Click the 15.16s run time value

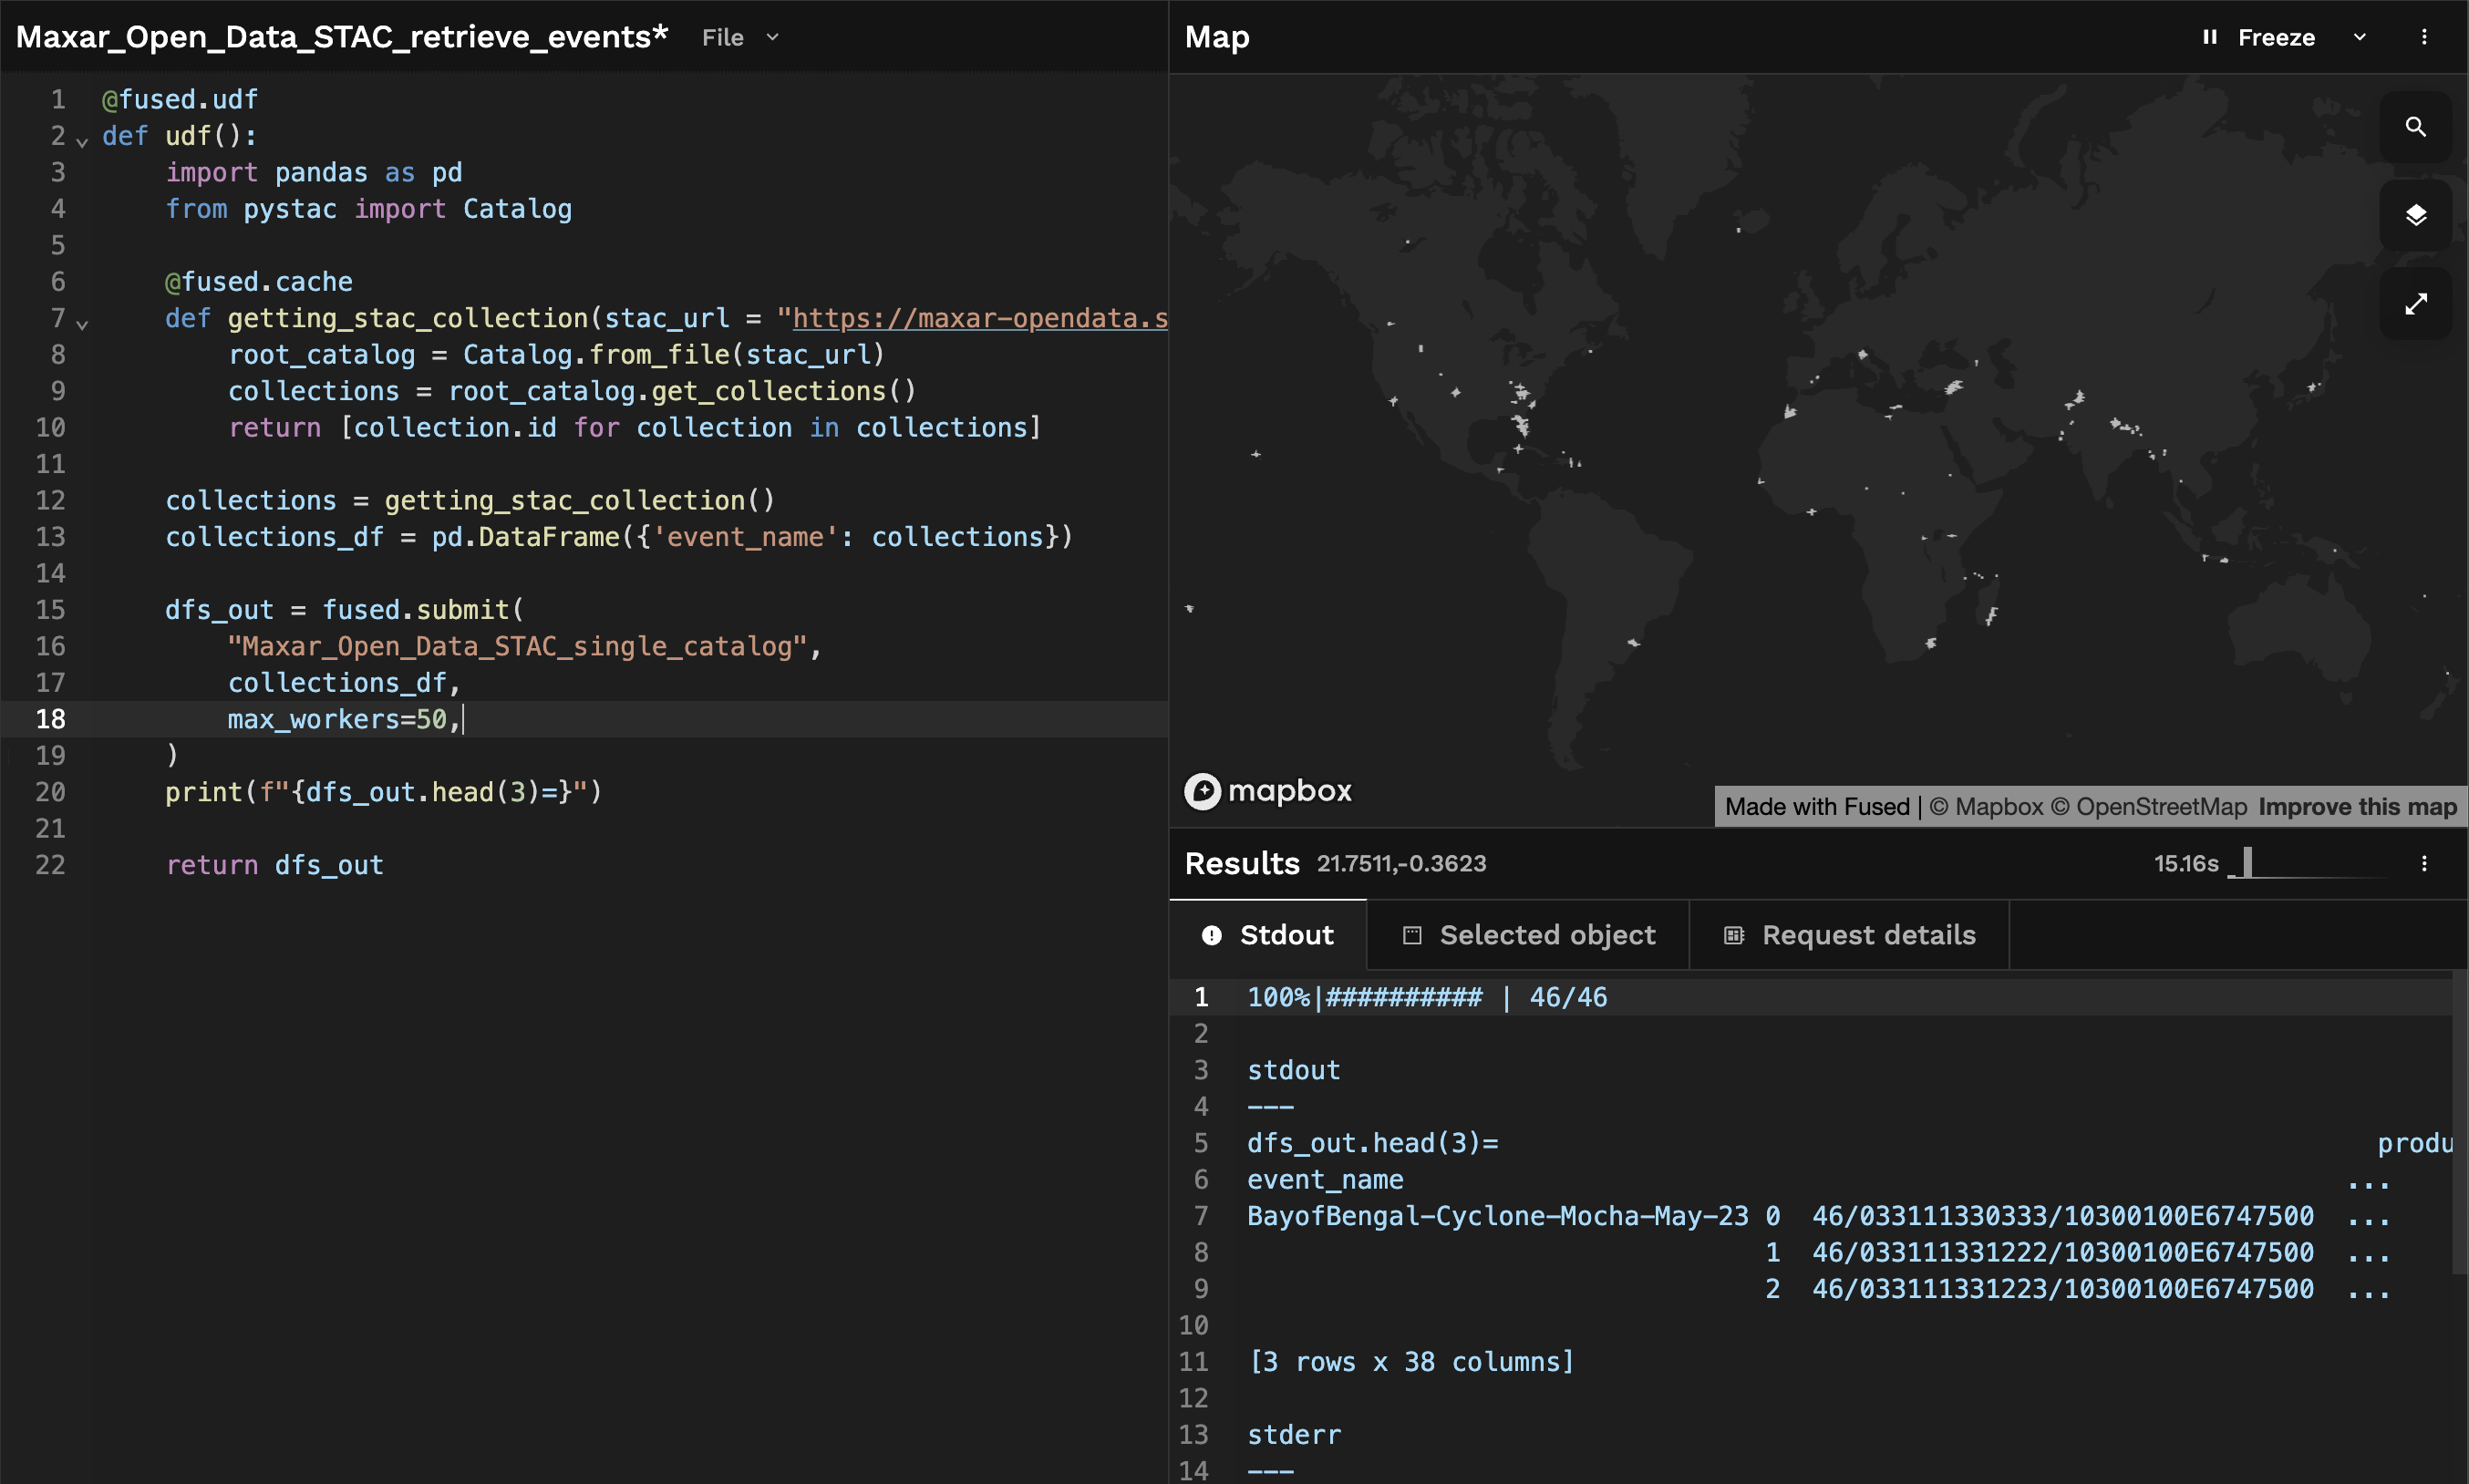2186,863
